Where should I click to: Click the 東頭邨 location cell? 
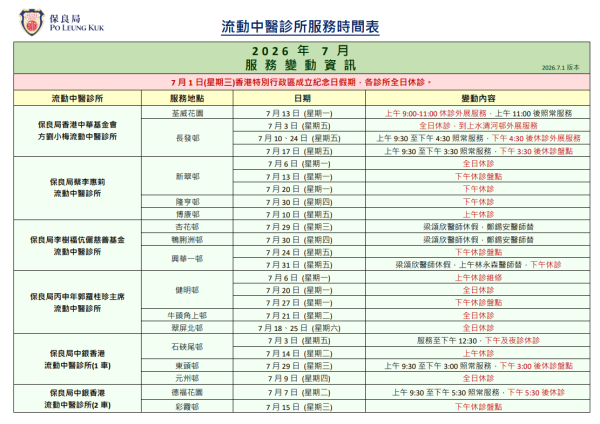coord(187,366)
